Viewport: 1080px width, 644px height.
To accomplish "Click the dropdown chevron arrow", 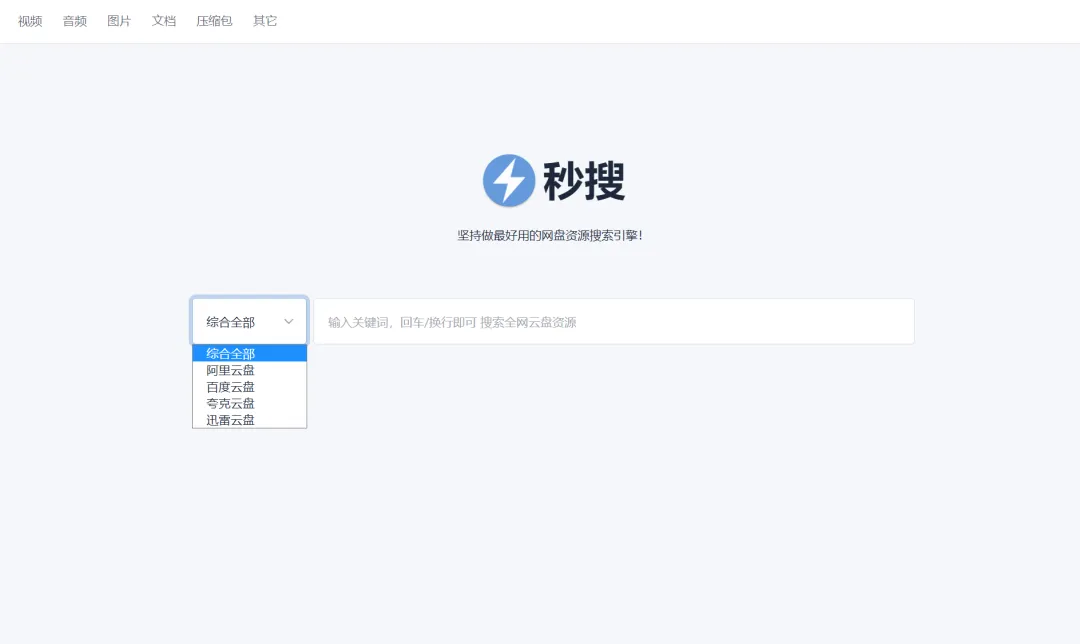I will (x=289, y=322).
